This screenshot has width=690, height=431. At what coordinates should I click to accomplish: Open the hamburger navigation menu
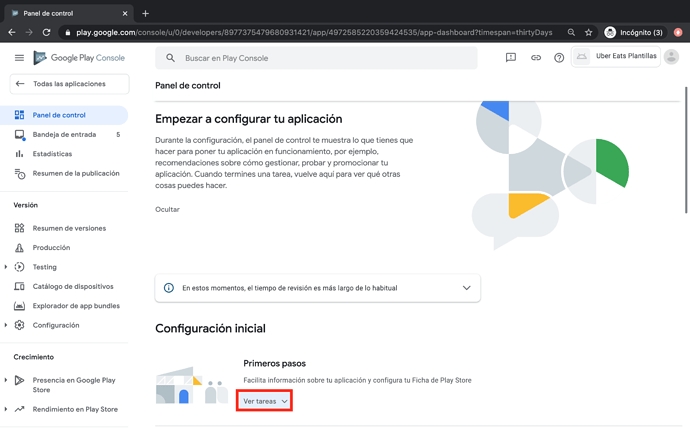tap(19, 58)
